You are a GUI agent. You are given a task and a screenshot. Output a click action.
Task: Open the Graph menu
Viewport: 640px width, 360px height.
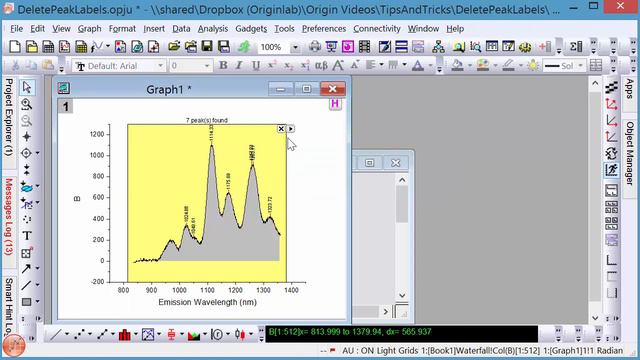(89, 29)
